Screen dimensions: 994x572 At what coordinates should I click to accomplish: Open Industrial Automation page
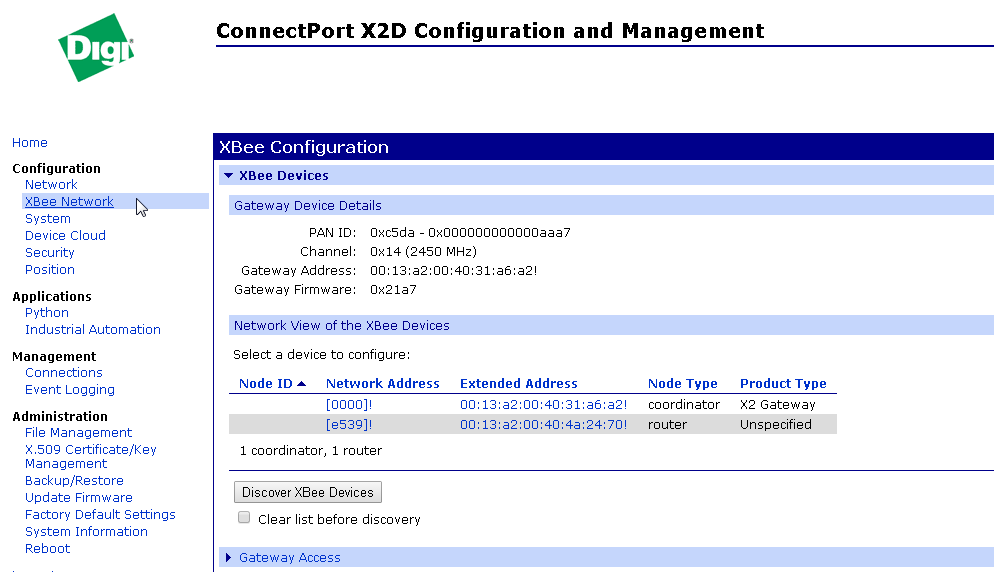(x=93, y=330)
